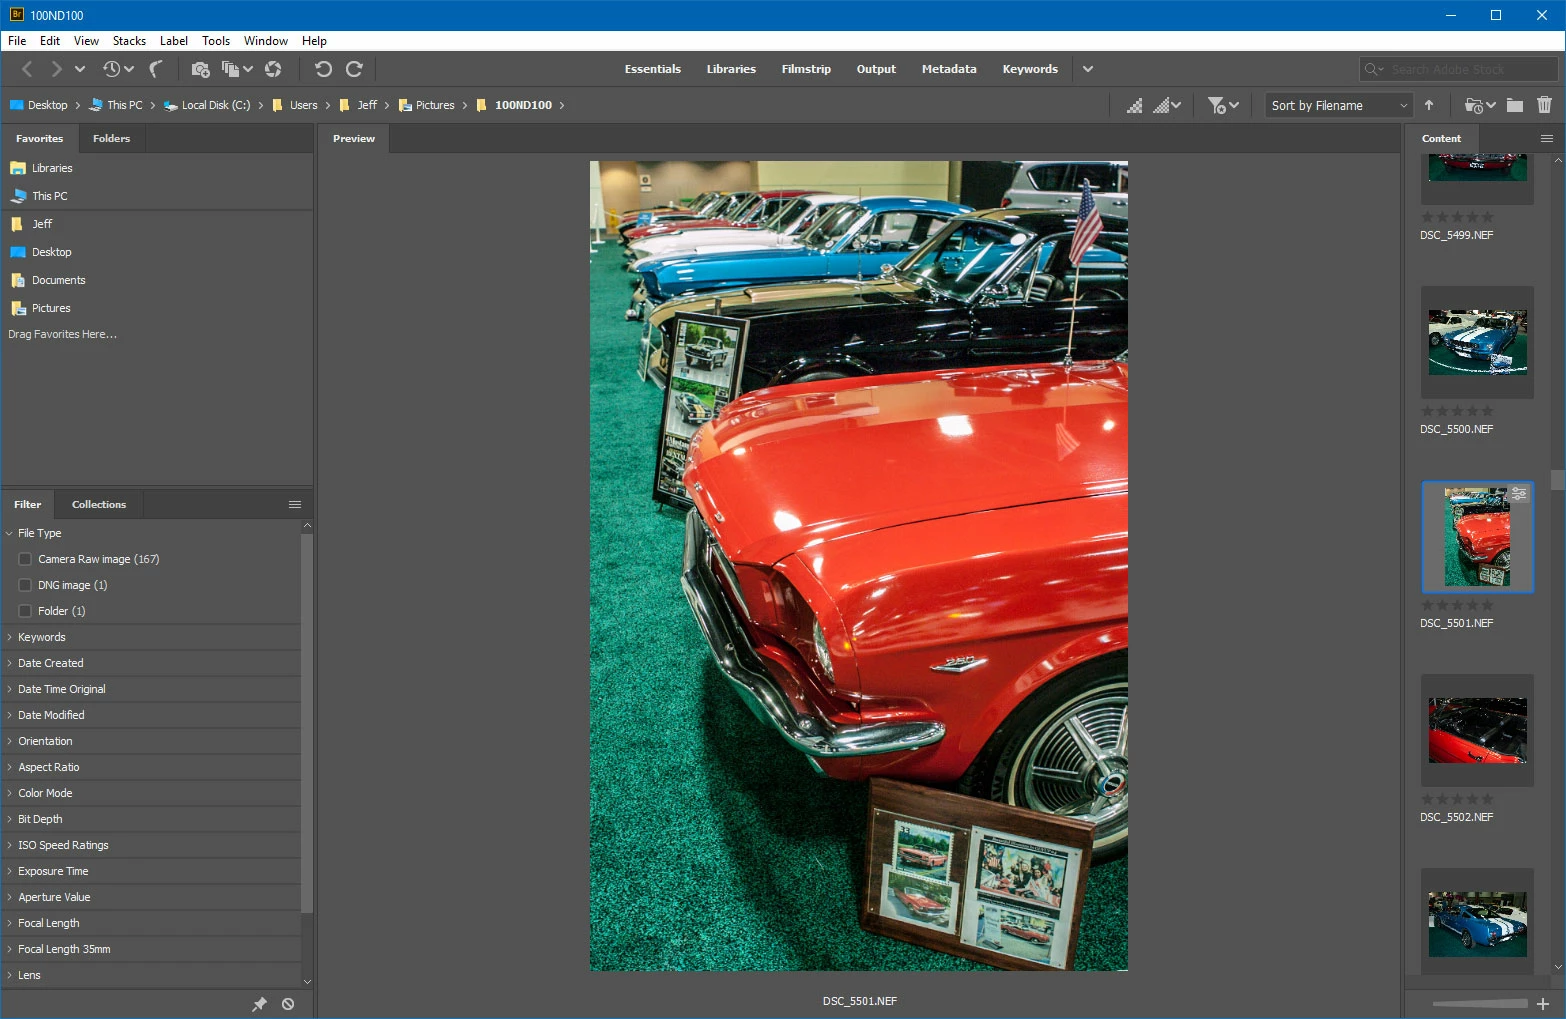Open Filter panel options menu icon

pyautogui.click(x=295, y=505)
